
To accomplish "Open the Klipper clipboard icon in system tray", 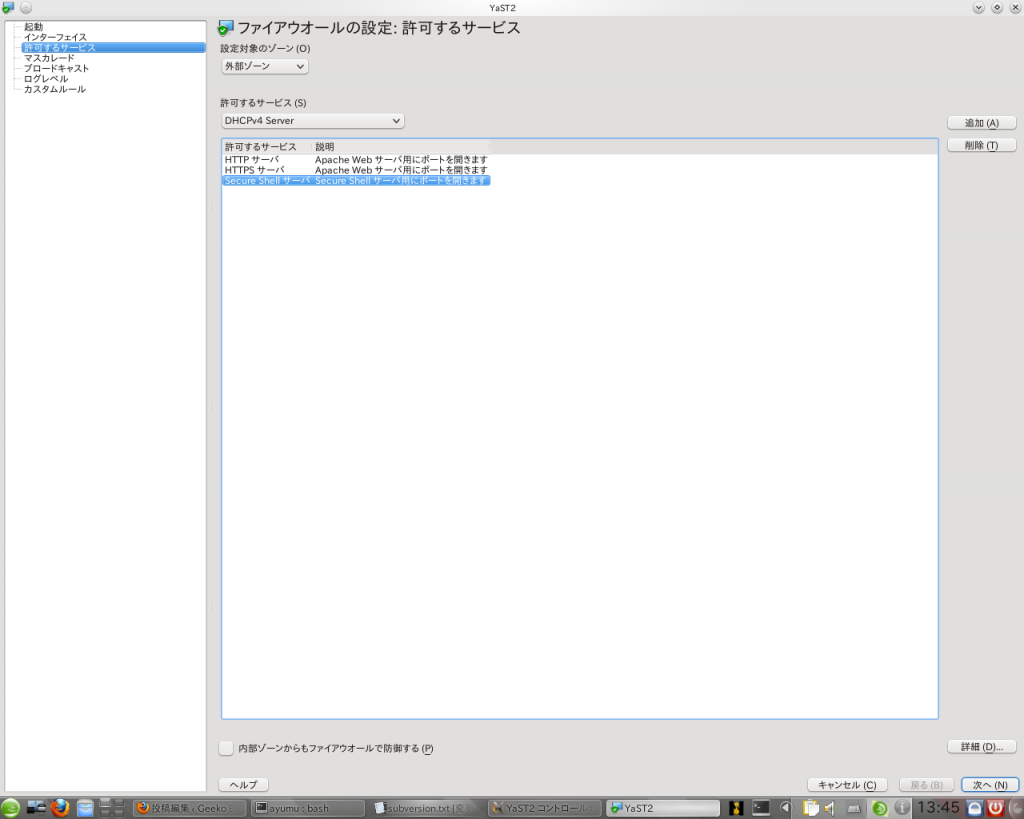I will (x=811, y=806).
